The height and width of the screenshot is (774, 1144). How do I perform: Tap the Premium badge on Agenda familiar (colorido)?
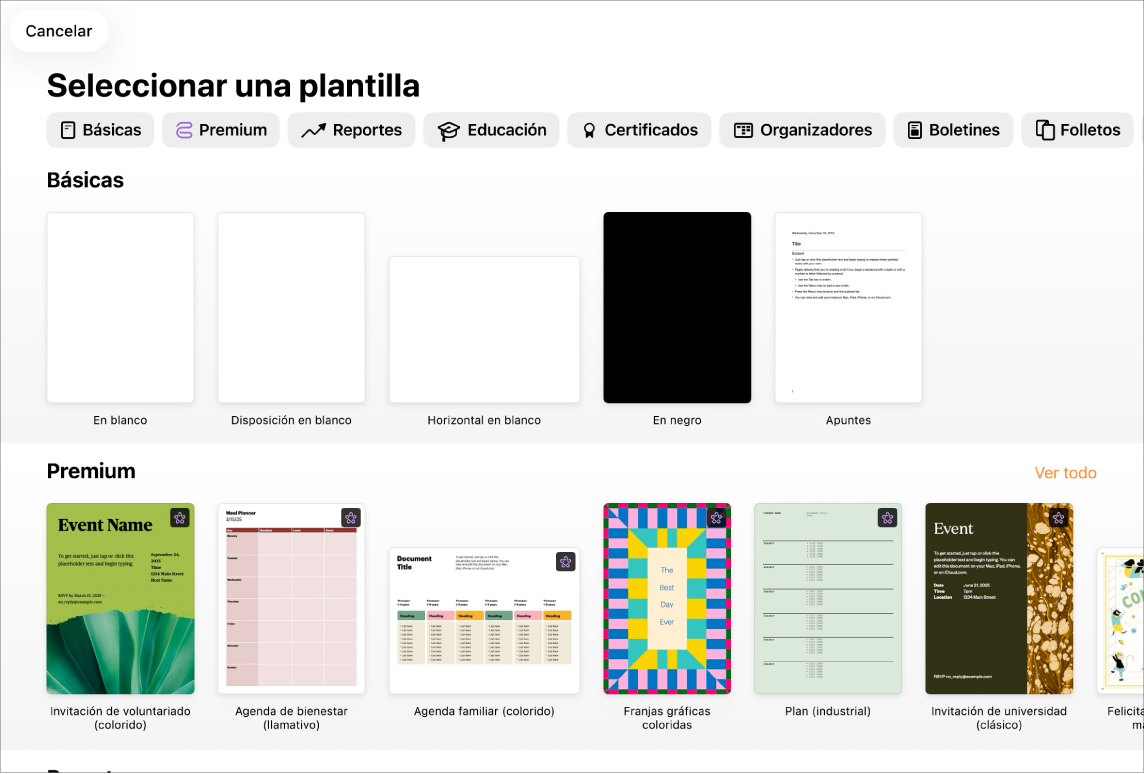(x=565, y=562)
